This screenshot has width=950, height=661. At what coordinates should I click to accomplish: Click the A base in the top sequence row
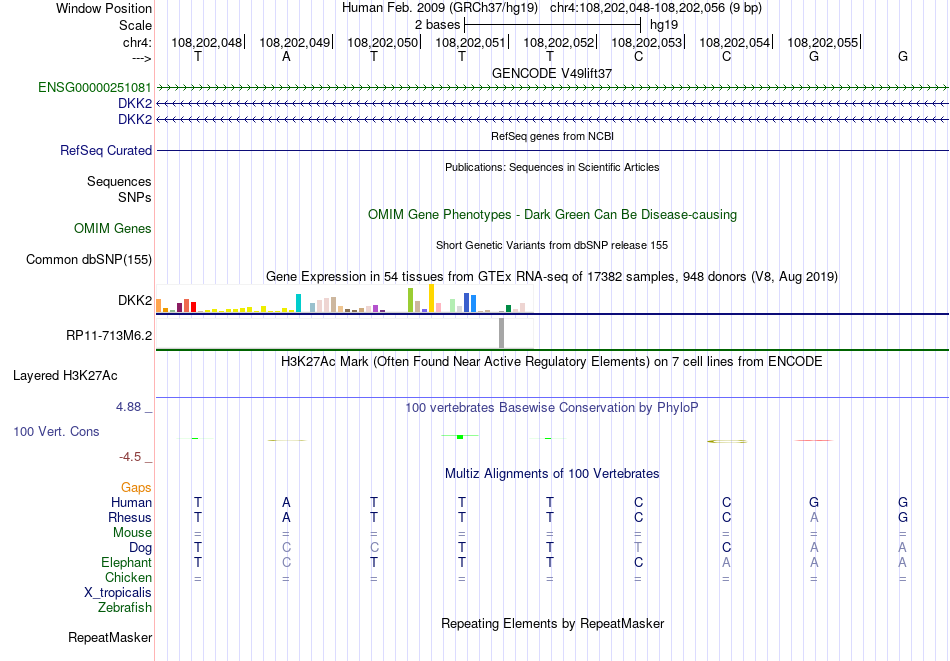coord(286,56)
